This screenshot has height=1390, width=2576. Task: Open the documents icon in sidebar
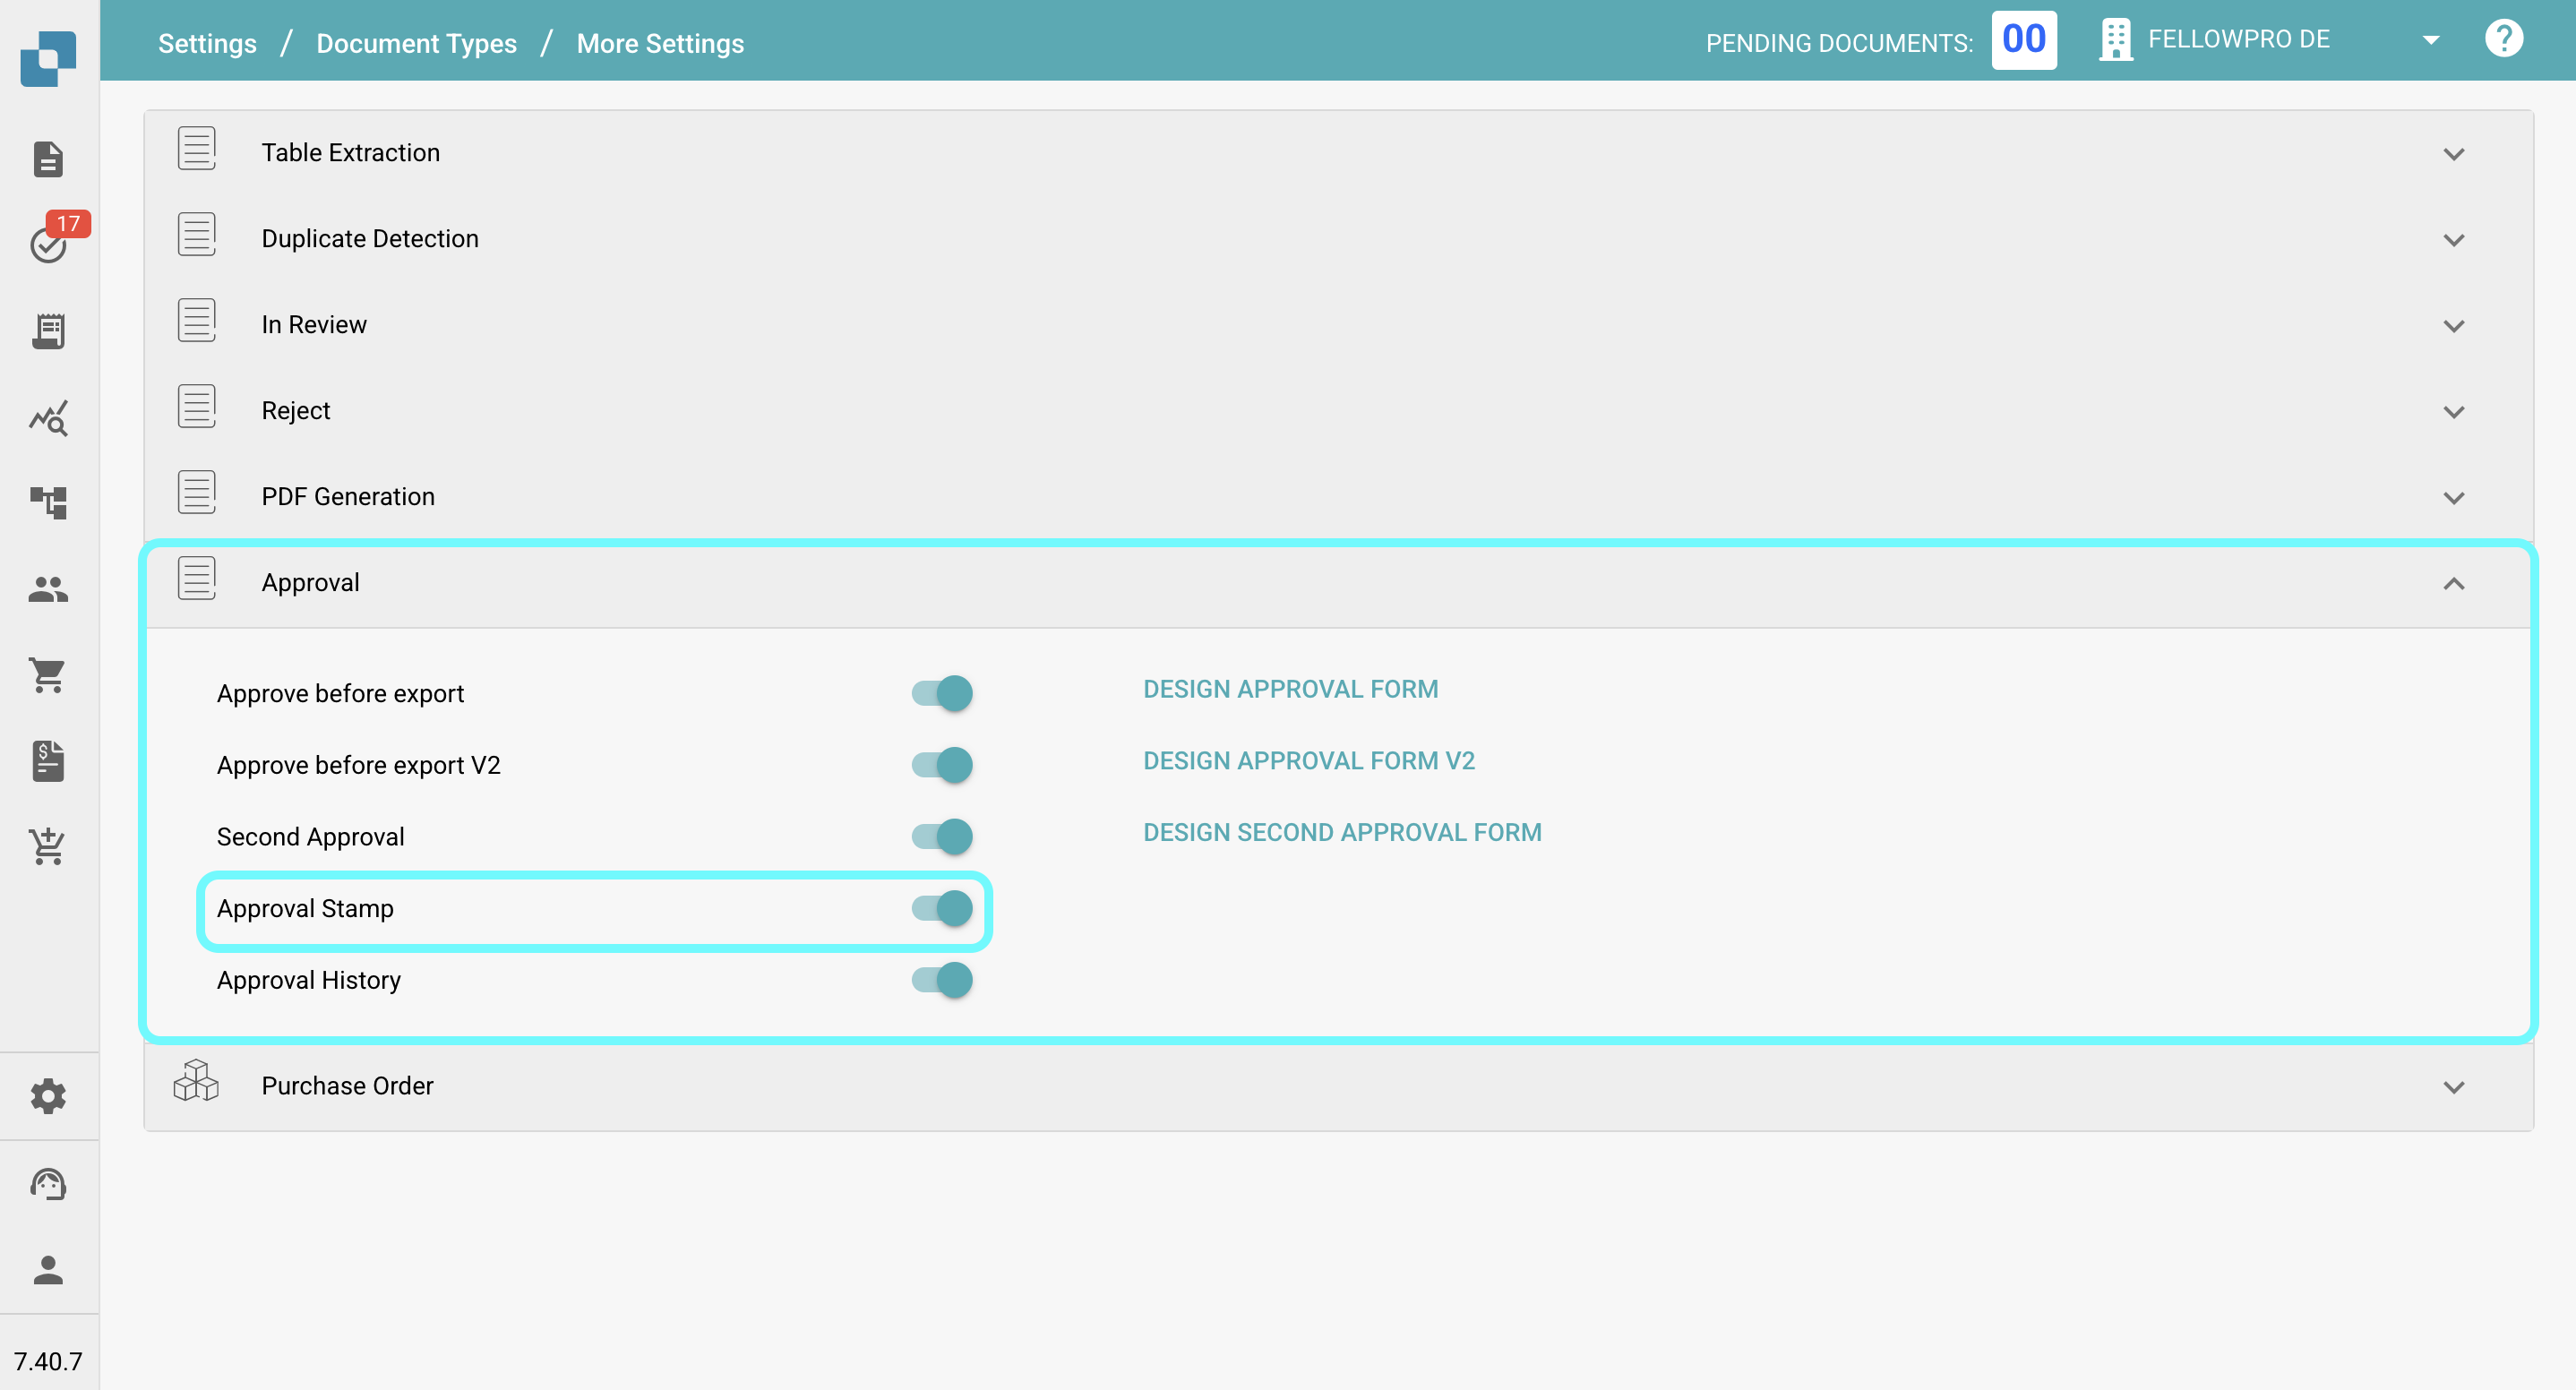click(48, 158)
